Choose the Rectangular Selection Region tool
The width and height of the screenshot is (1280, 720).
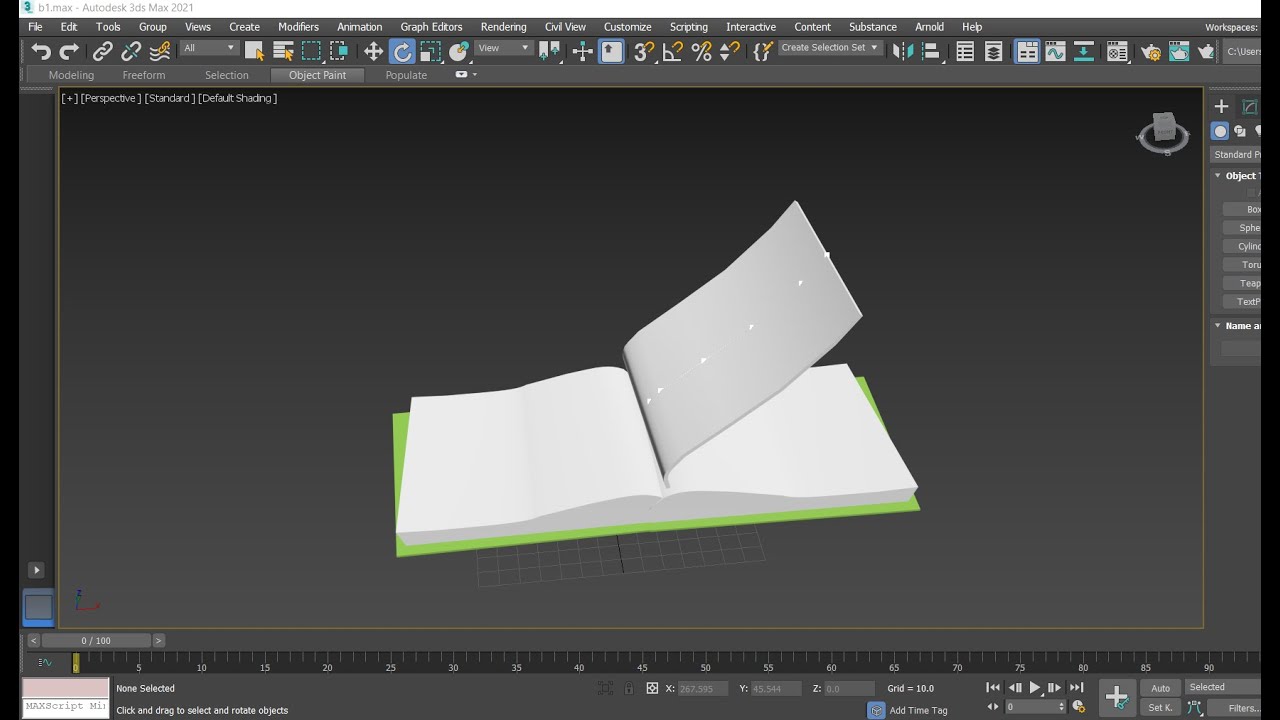pos(311,51)
